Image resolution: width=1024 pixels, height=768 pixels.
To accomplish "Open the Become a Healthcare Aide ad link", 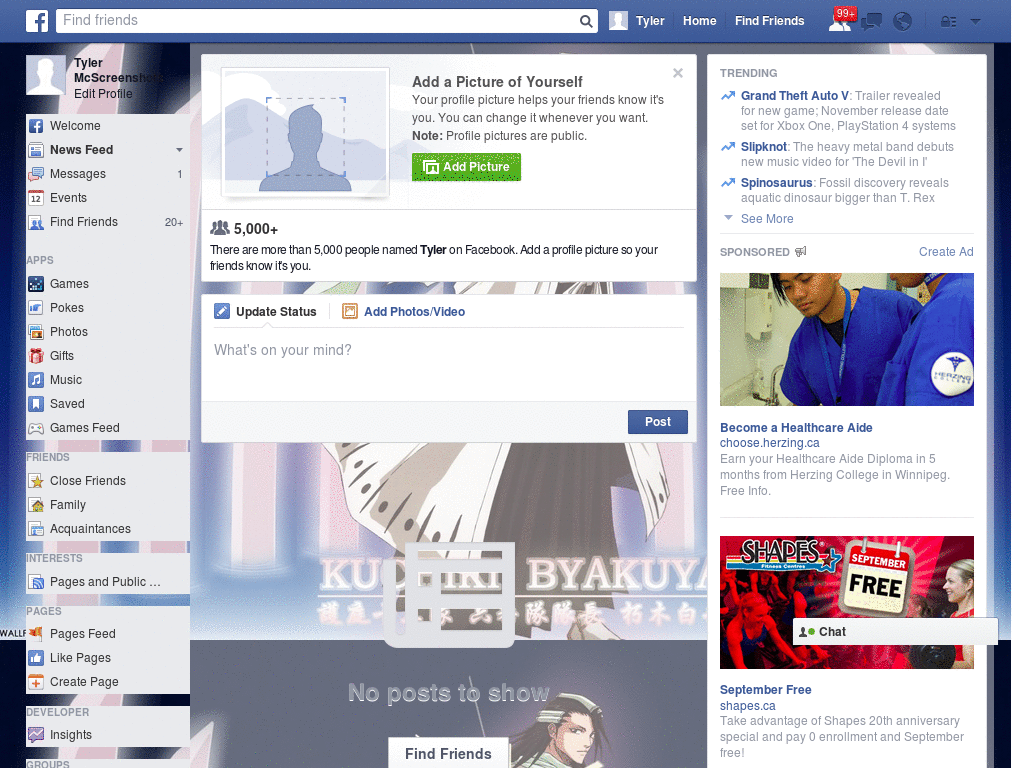I will coord(796,428).
